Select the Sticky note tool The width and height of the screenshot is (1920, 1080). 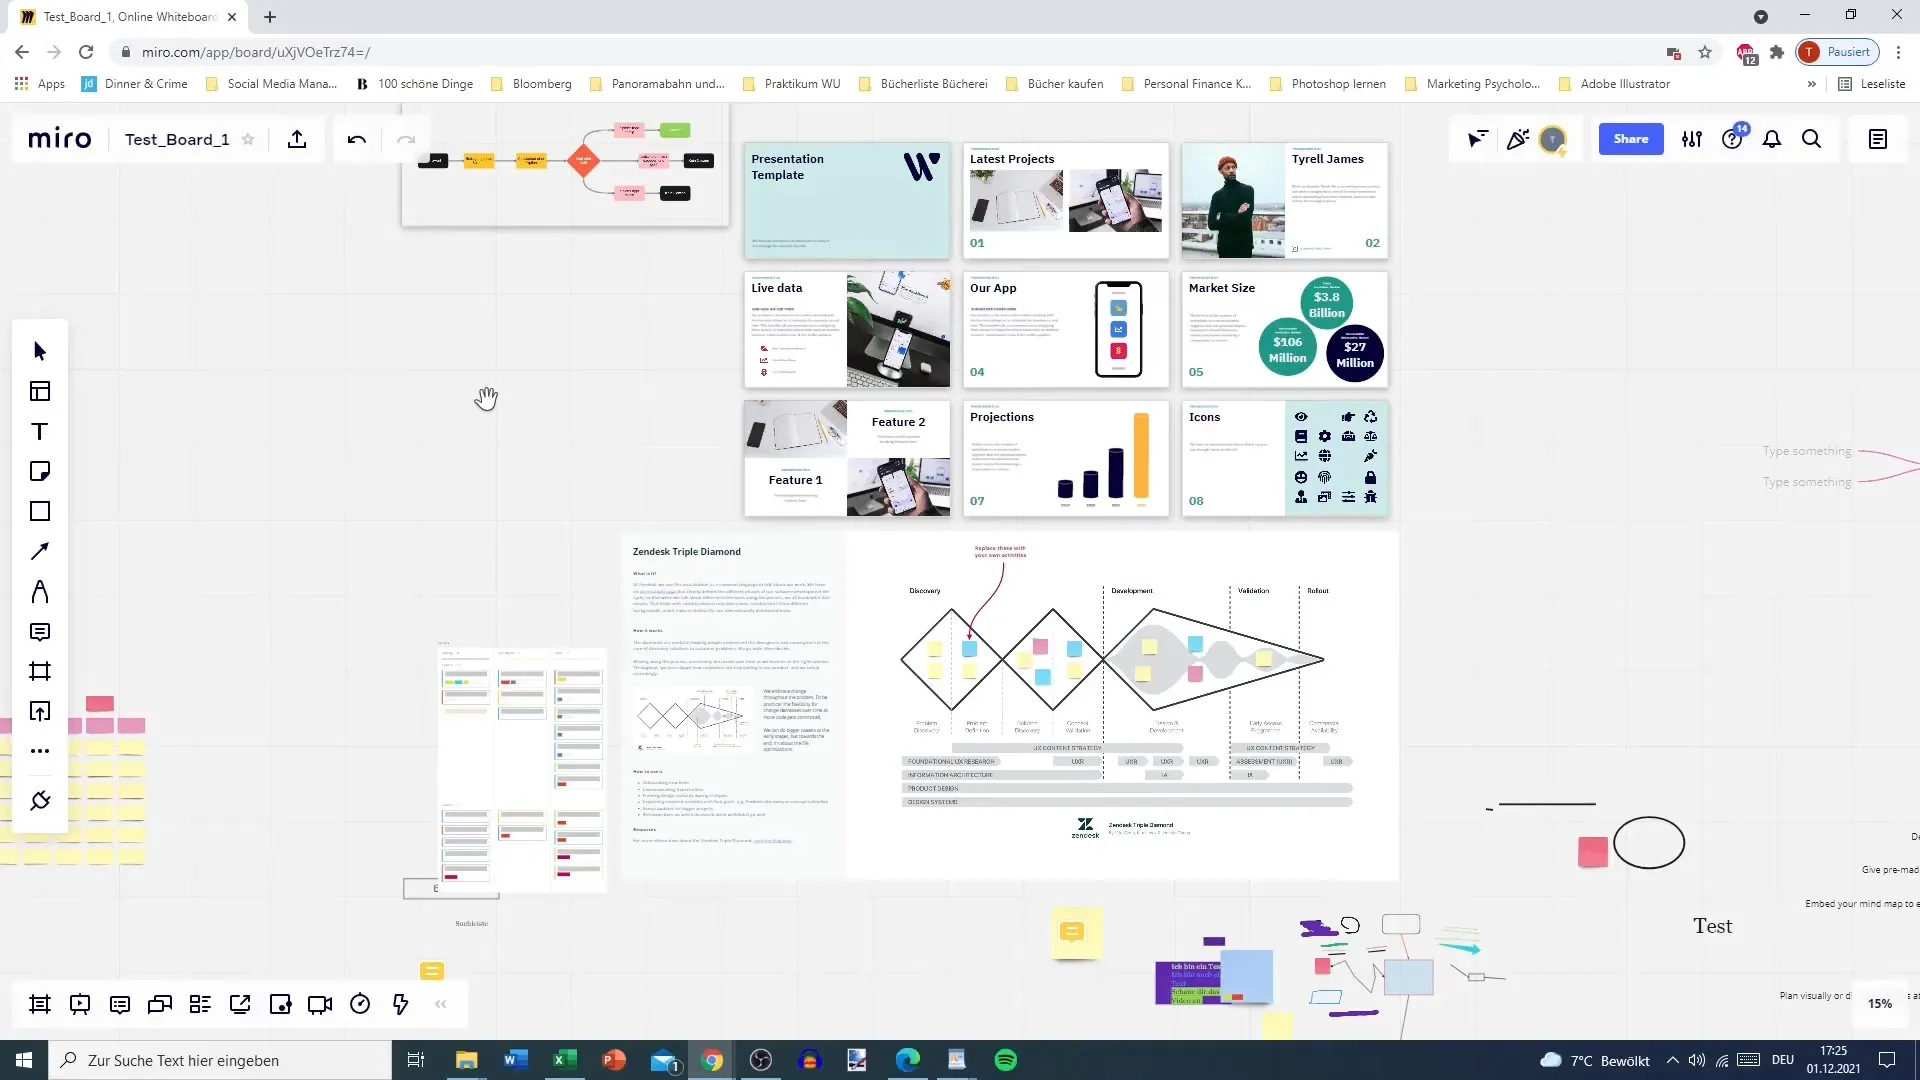click(40, 471)
